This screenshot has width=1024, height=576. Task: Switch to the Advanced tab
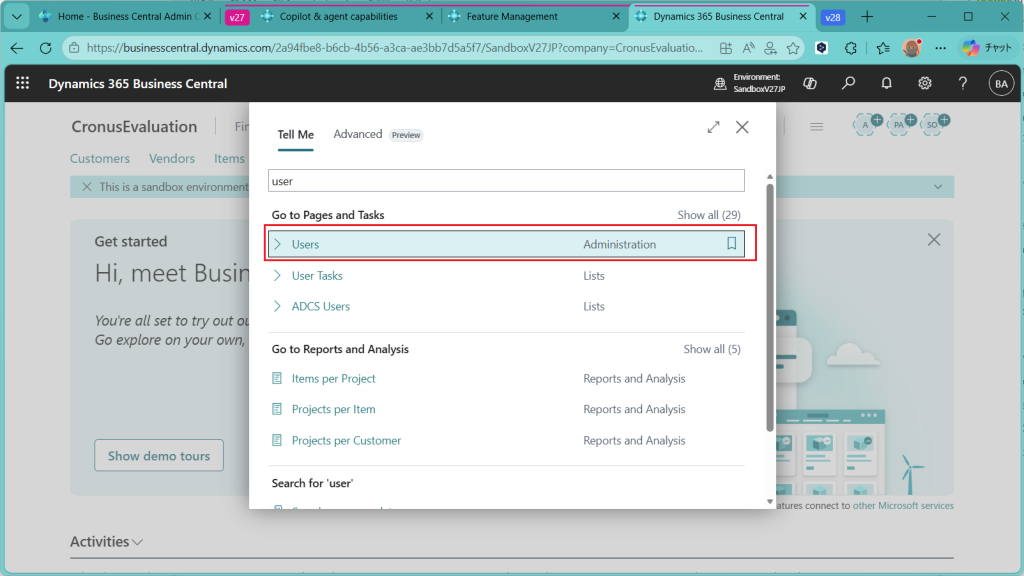click(358, 134)
